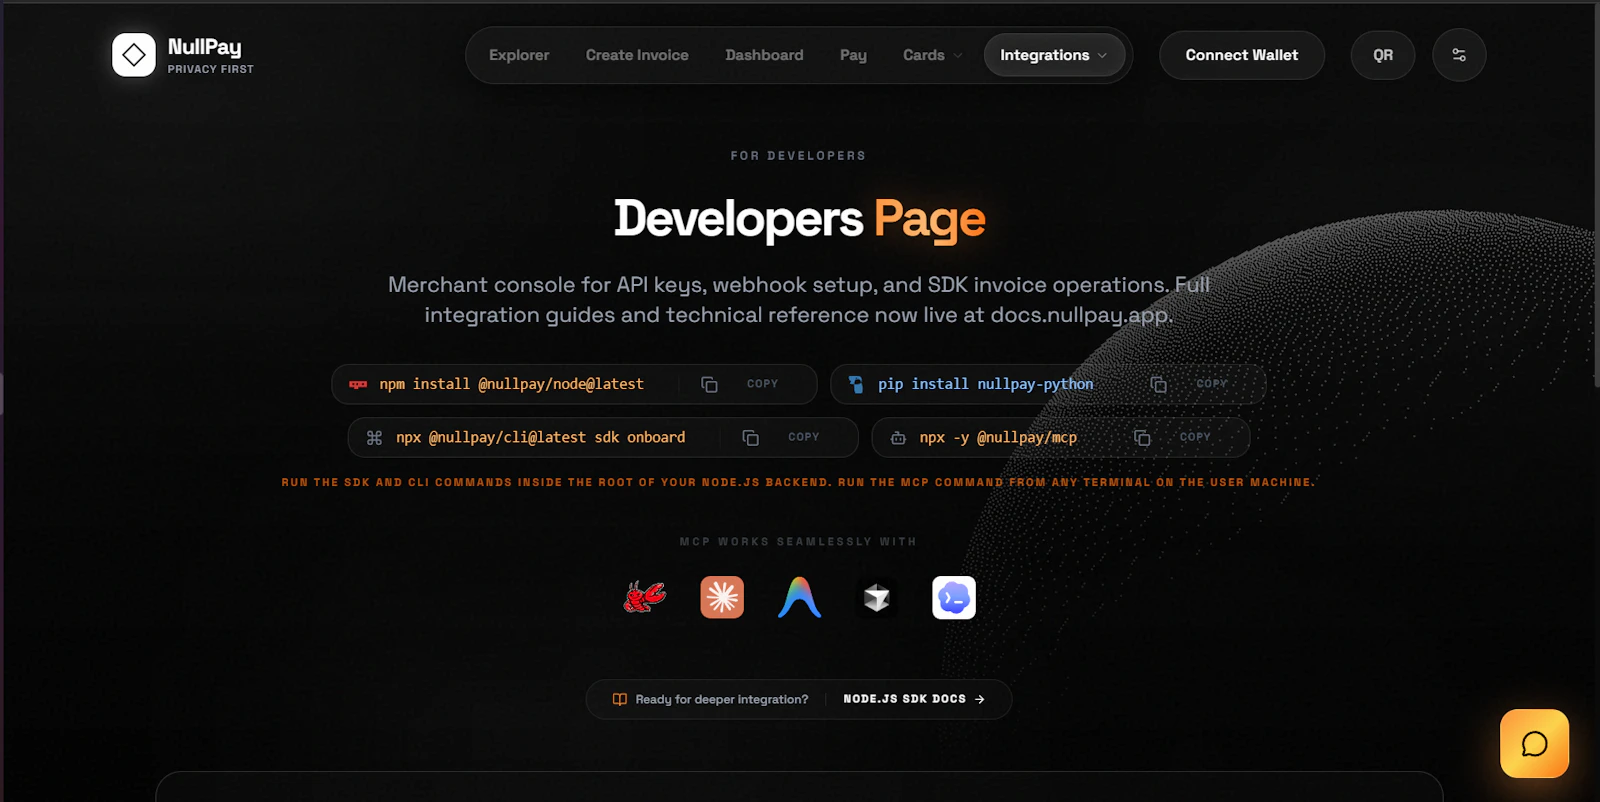Open the settings sliders icon button

coord(1459,55)
